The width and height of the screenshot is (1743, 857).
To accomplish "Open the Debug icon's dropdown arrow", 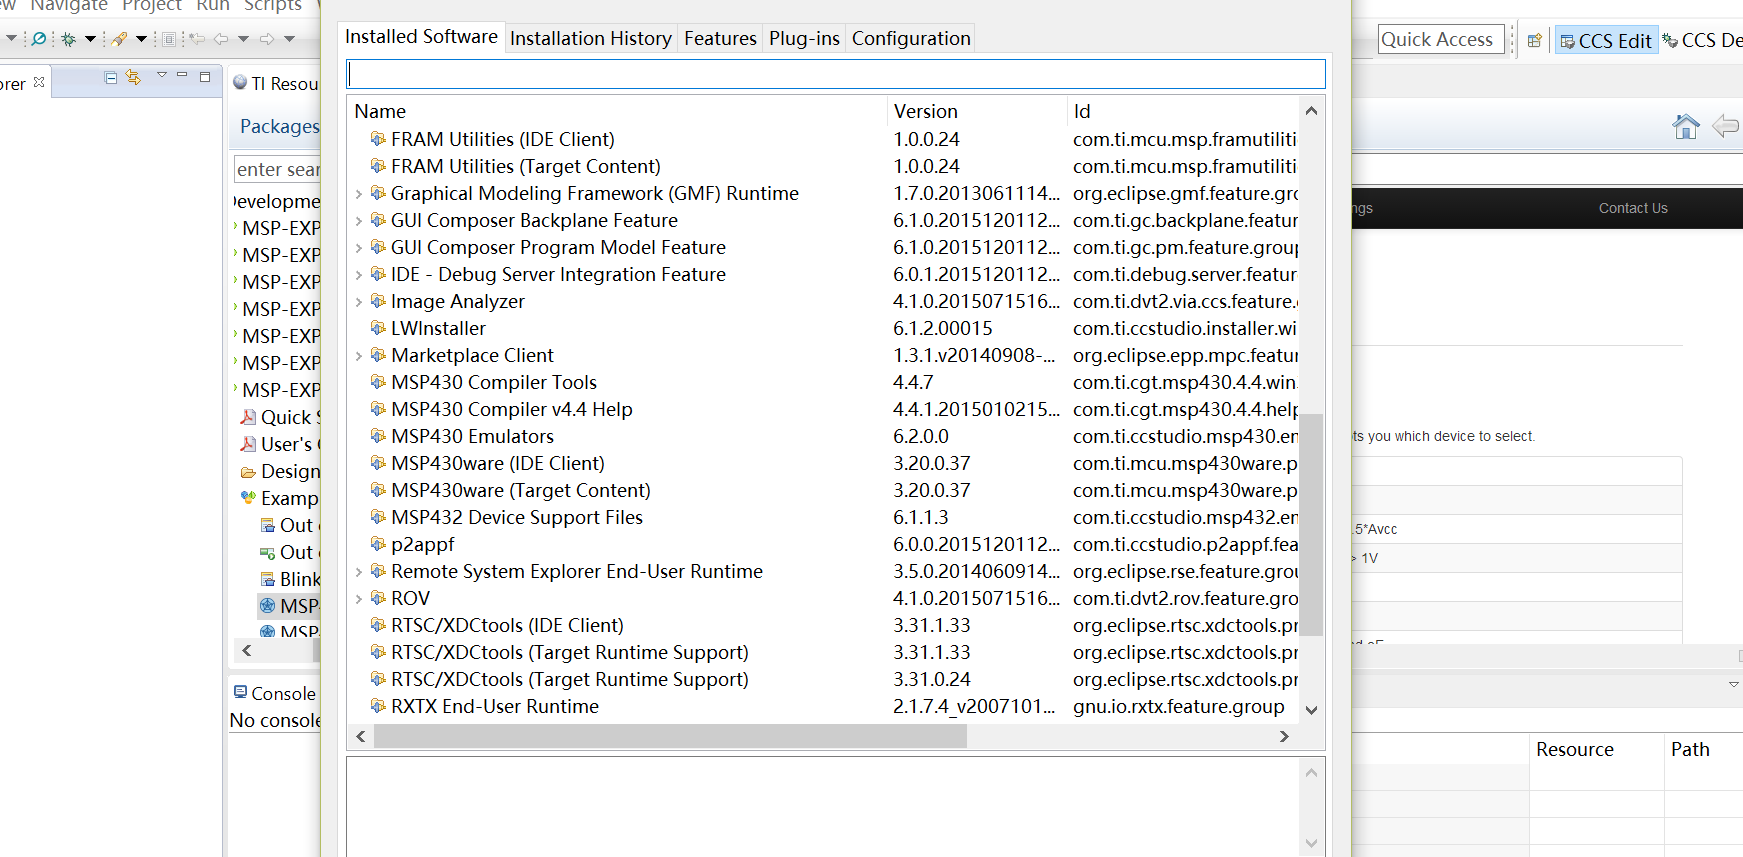I will pyautogui.click(x=90, y=39).
